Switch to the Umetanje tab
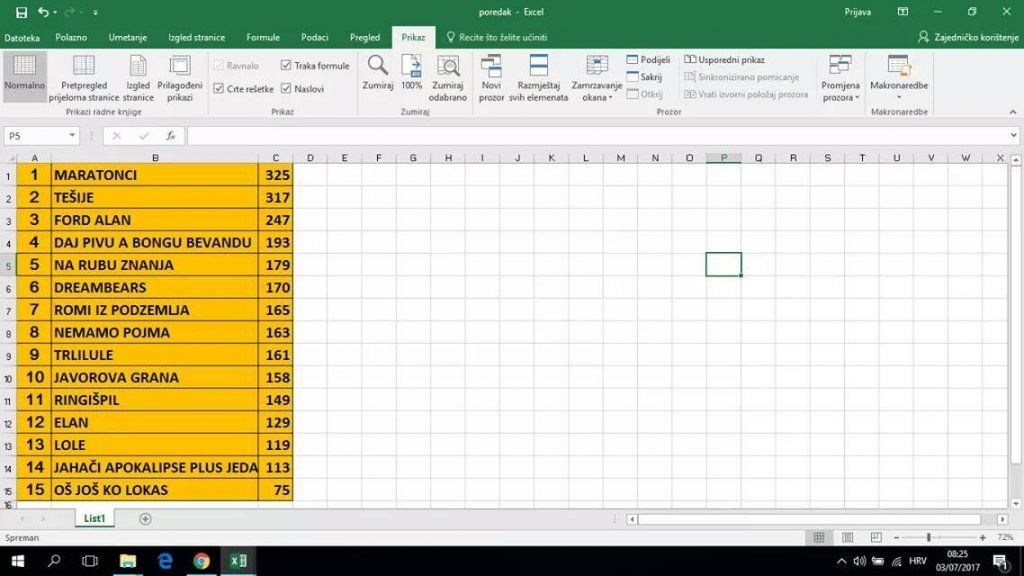The height and width of the screenshot is (576, 1024). pos(128,37)
